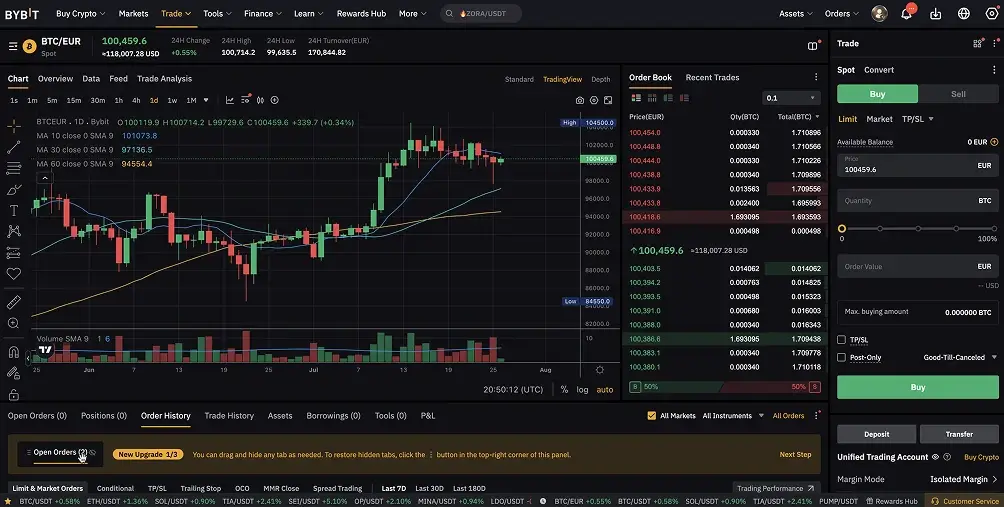Toggle magnet mode on chart
Viewport: 1004px width, 507px height.
(13, 352)
